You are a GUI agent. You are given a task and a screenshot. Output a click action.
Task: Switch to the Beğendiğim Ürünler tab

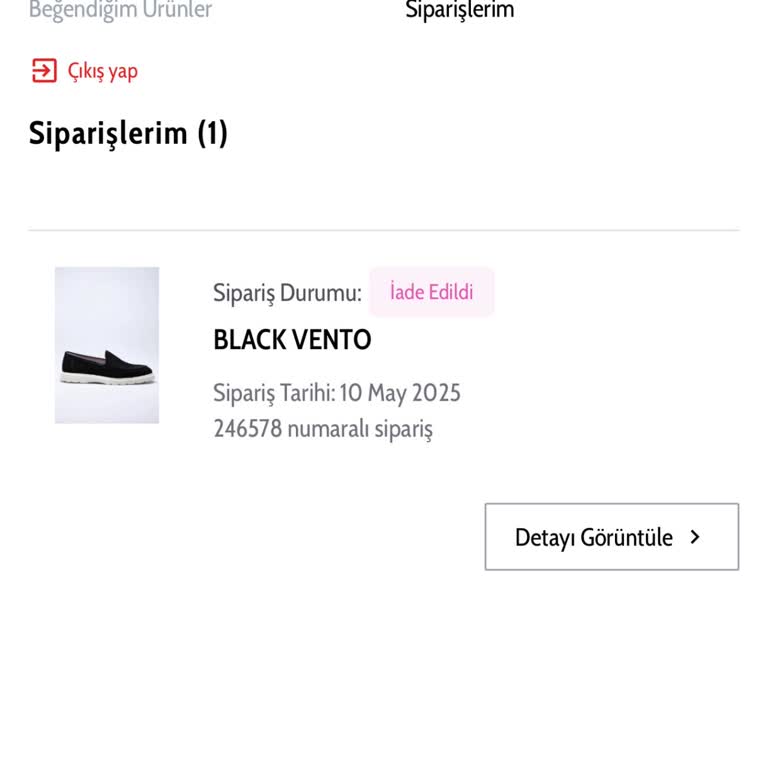coord(120,10)
